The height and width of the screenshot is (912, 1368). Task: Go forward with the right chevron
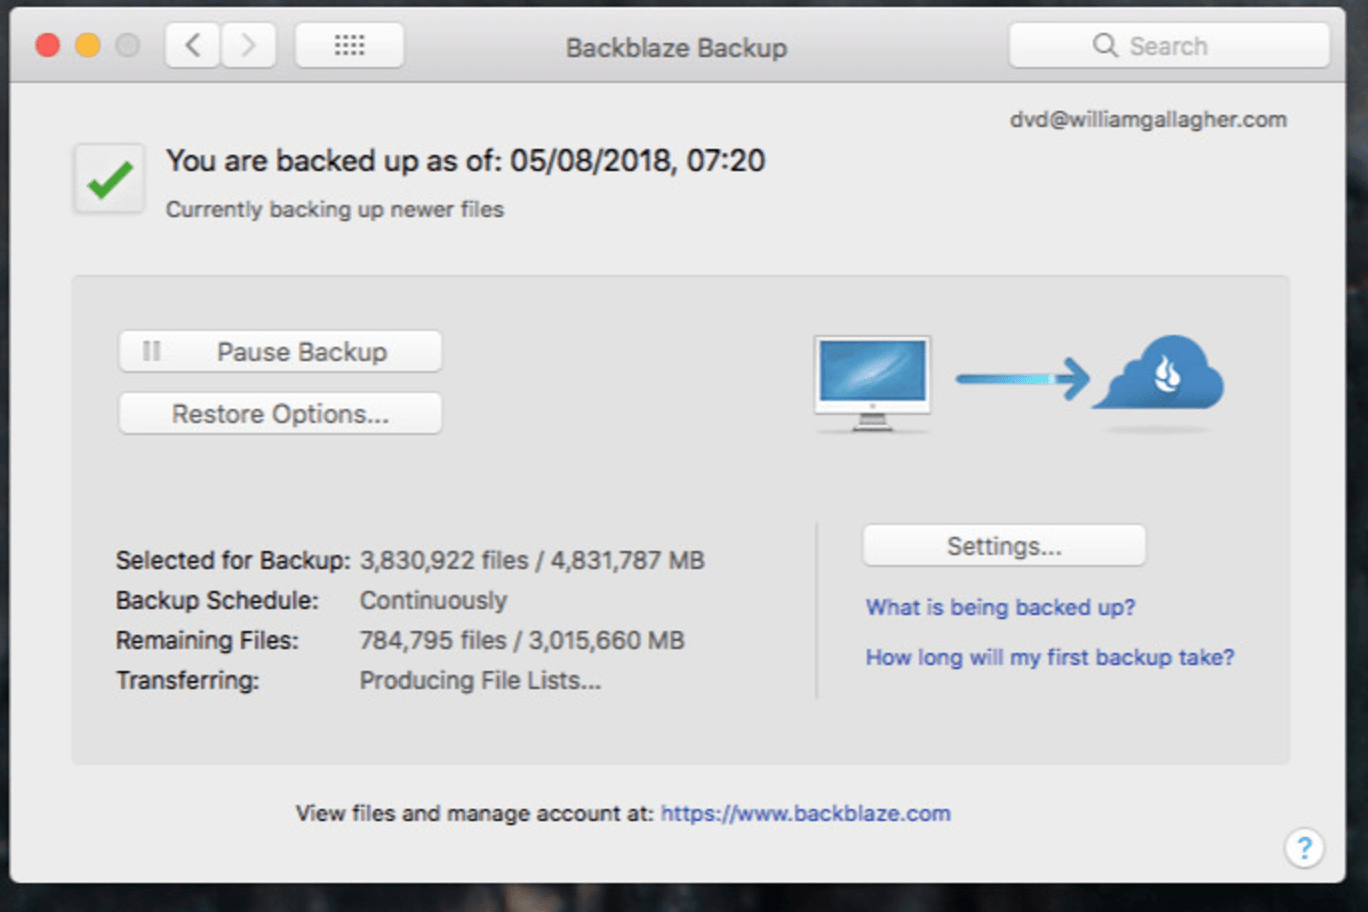(248, 46)
